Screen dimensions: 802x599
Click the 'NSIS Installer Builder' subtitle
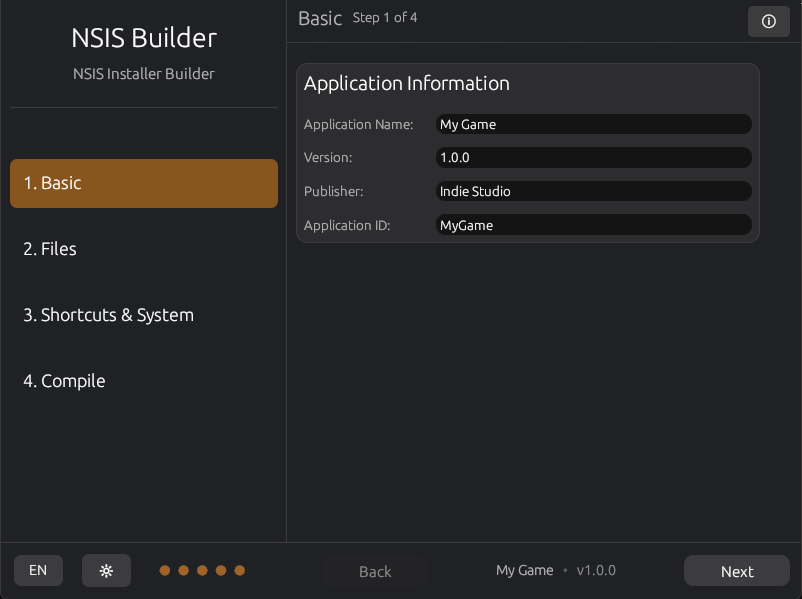pos(144,74)
